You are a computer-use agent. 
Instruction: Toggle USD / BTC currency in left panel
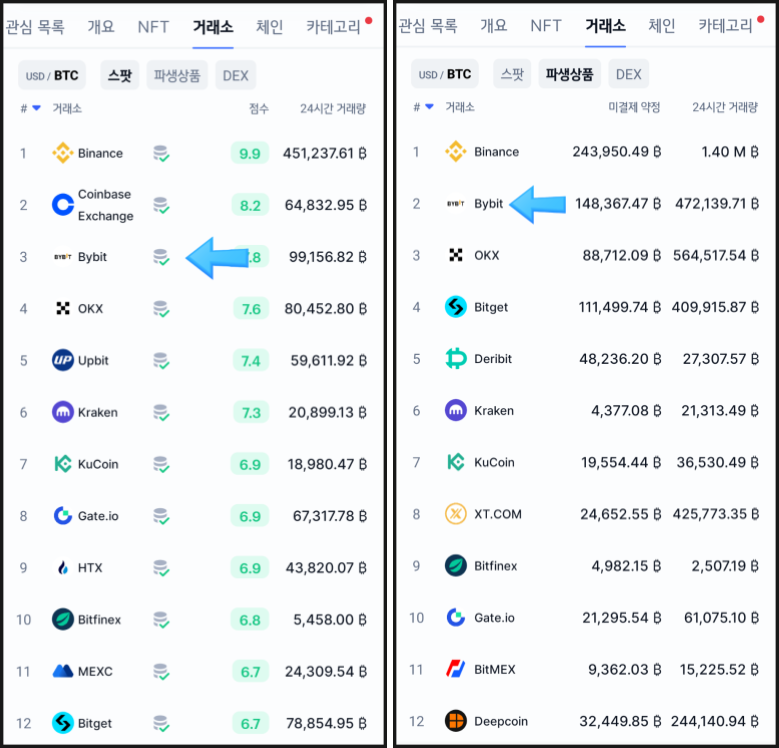[x=52, y=75]
